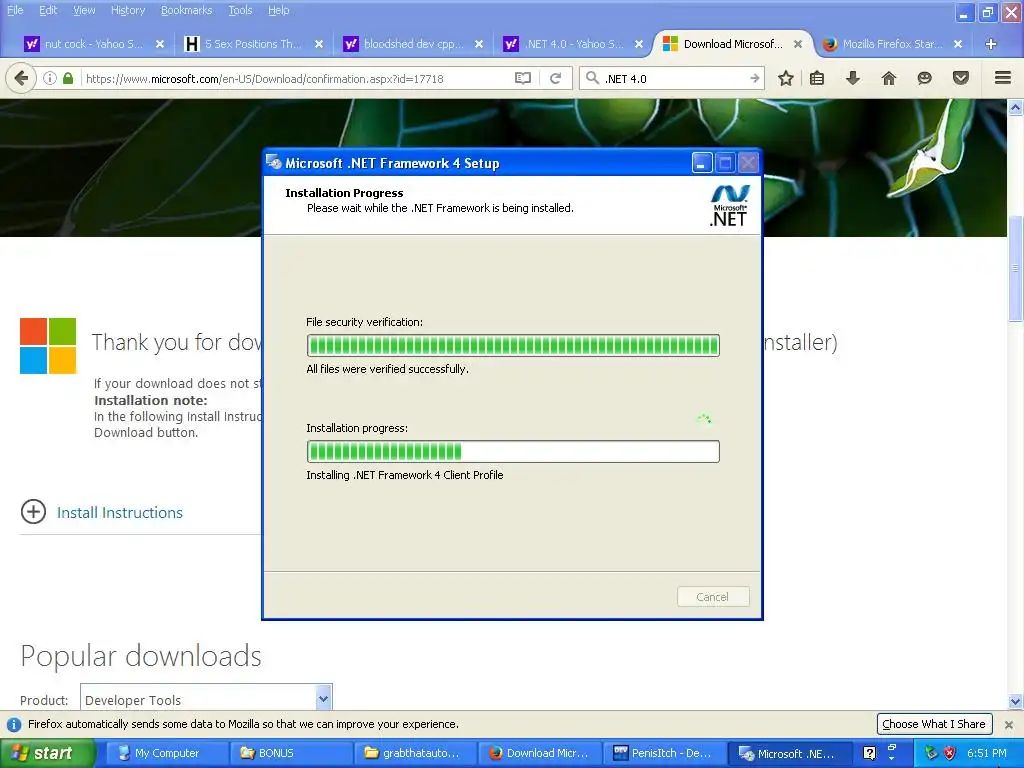1024x768 pixels.
Task: Click the 6:51 PM clock
Action: [x=987, y=753]
